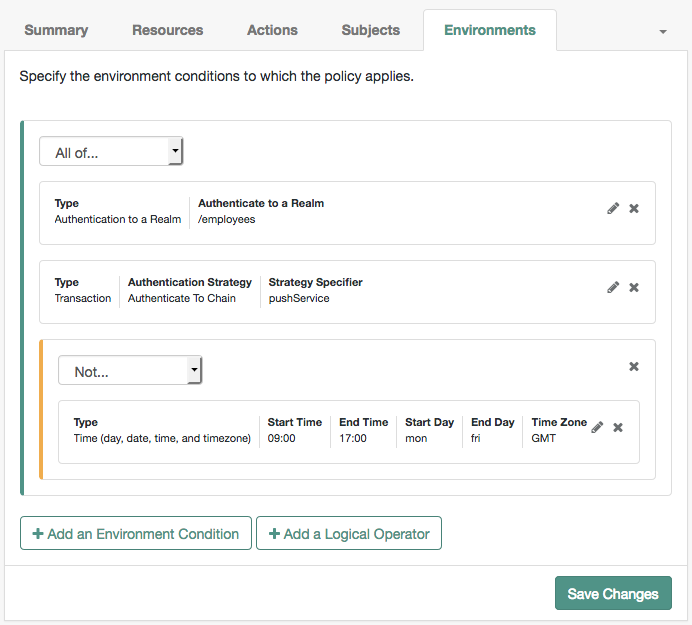Click Add an Environment Condition button
The height and width of the screenshot is (625, 692).
coord(136,533)
